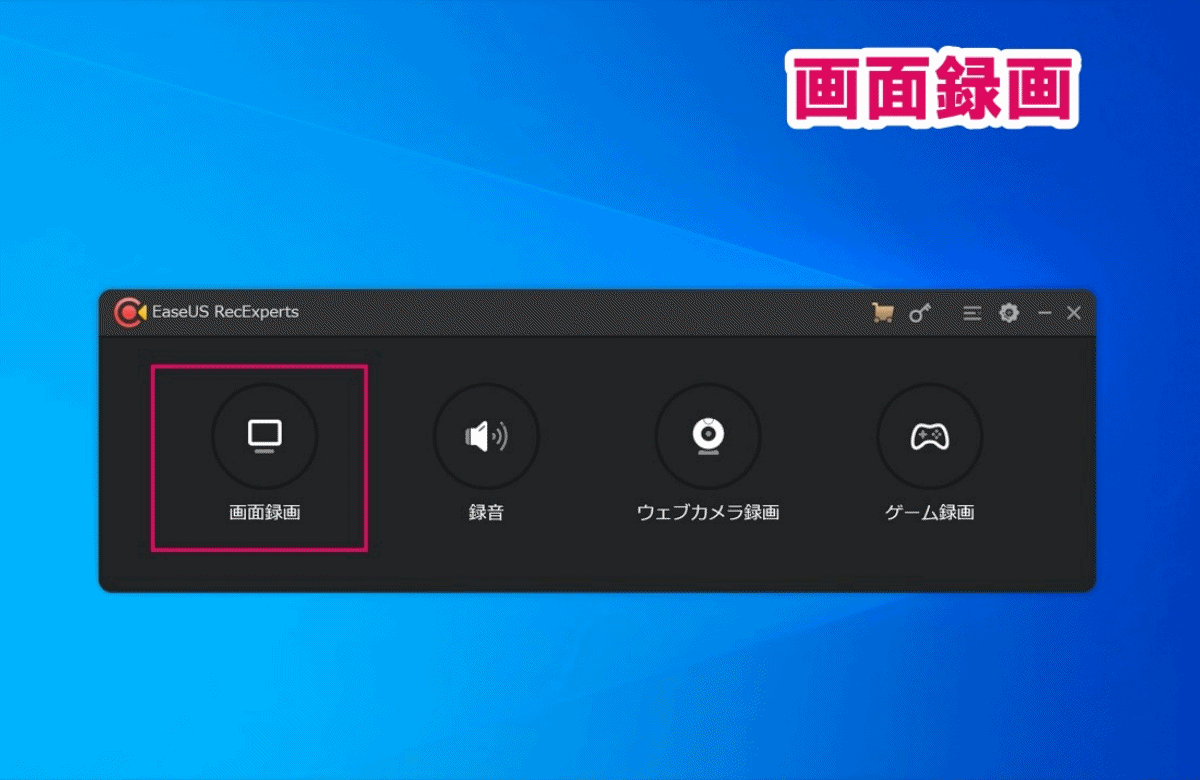Screen dimensions: 1200x780
Task: Close the RecExperts window
Action: 1074,313
